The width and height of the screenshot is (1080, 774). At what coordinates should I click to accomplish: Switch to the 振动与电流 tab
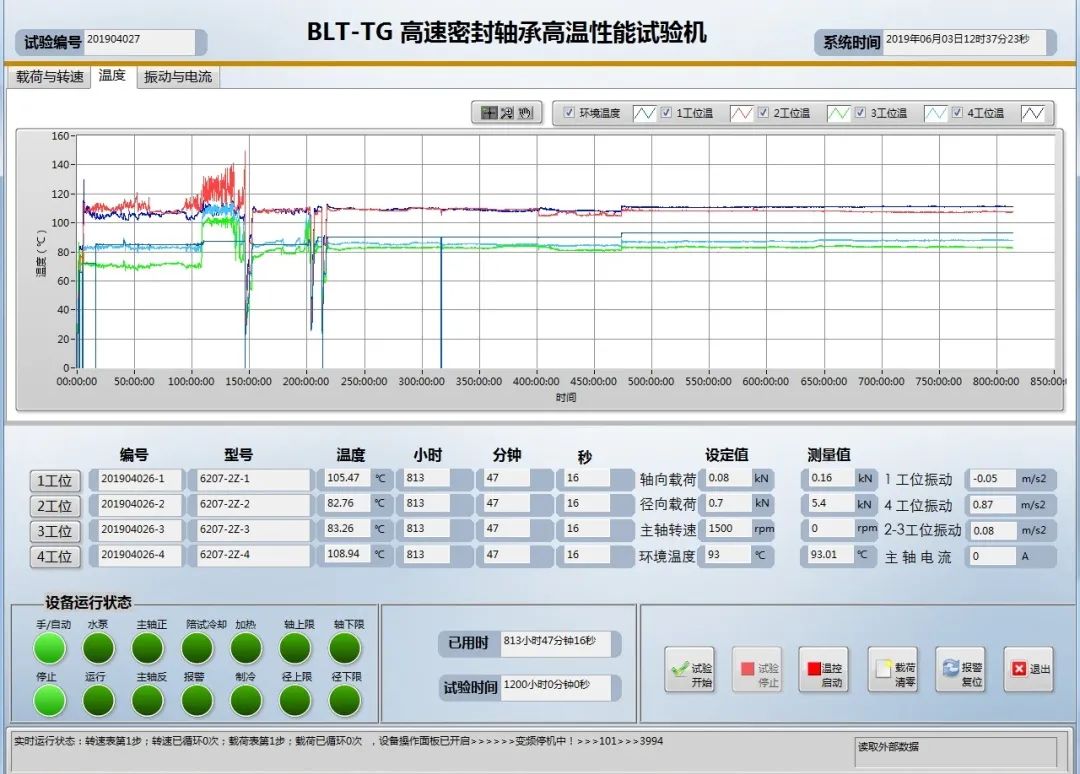177,77
